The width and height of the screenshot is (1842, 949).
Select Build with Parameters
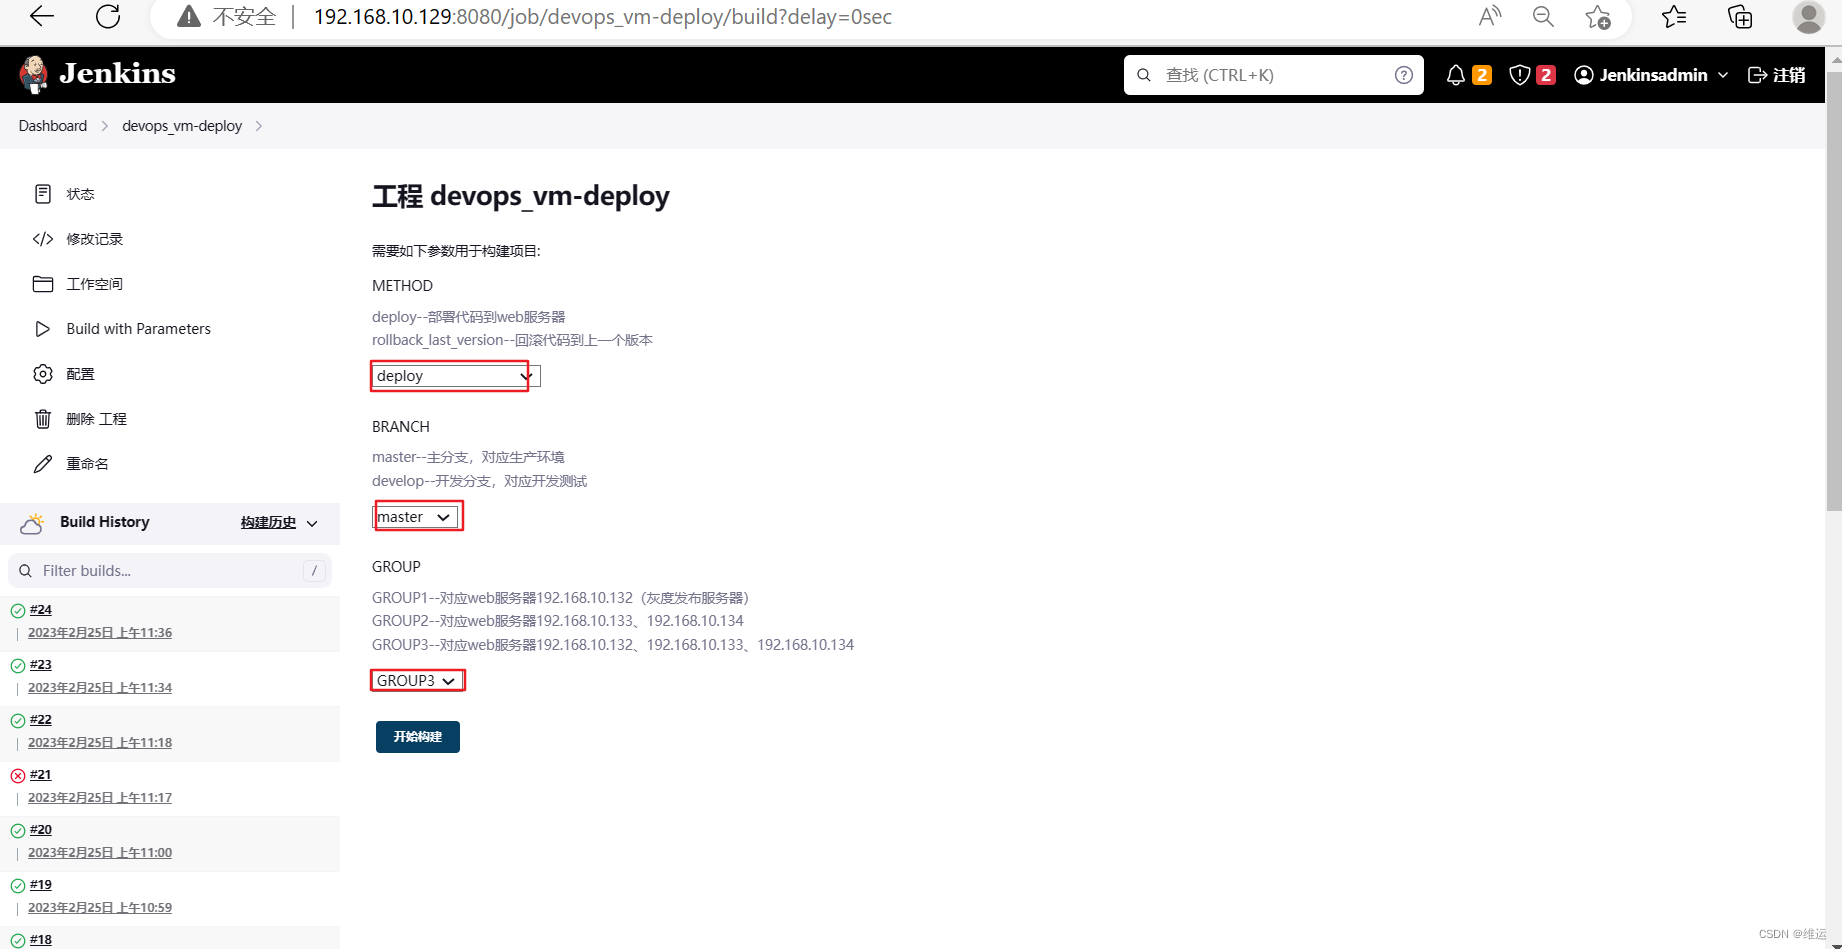pos(138,329)
